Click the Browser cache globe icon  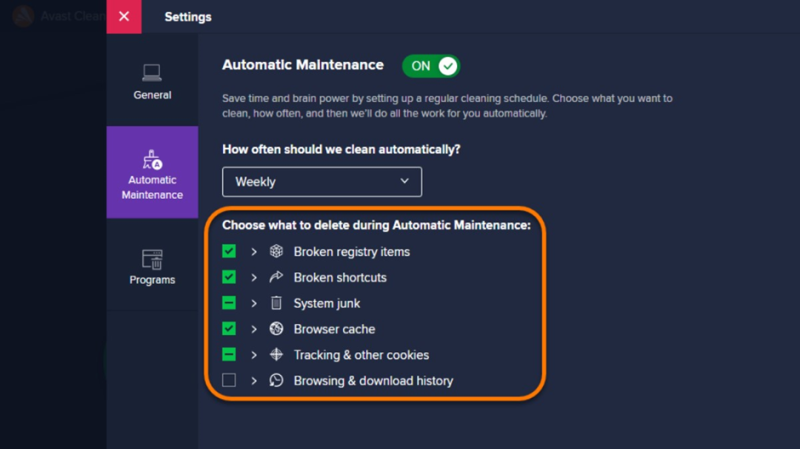pos(276,329)
